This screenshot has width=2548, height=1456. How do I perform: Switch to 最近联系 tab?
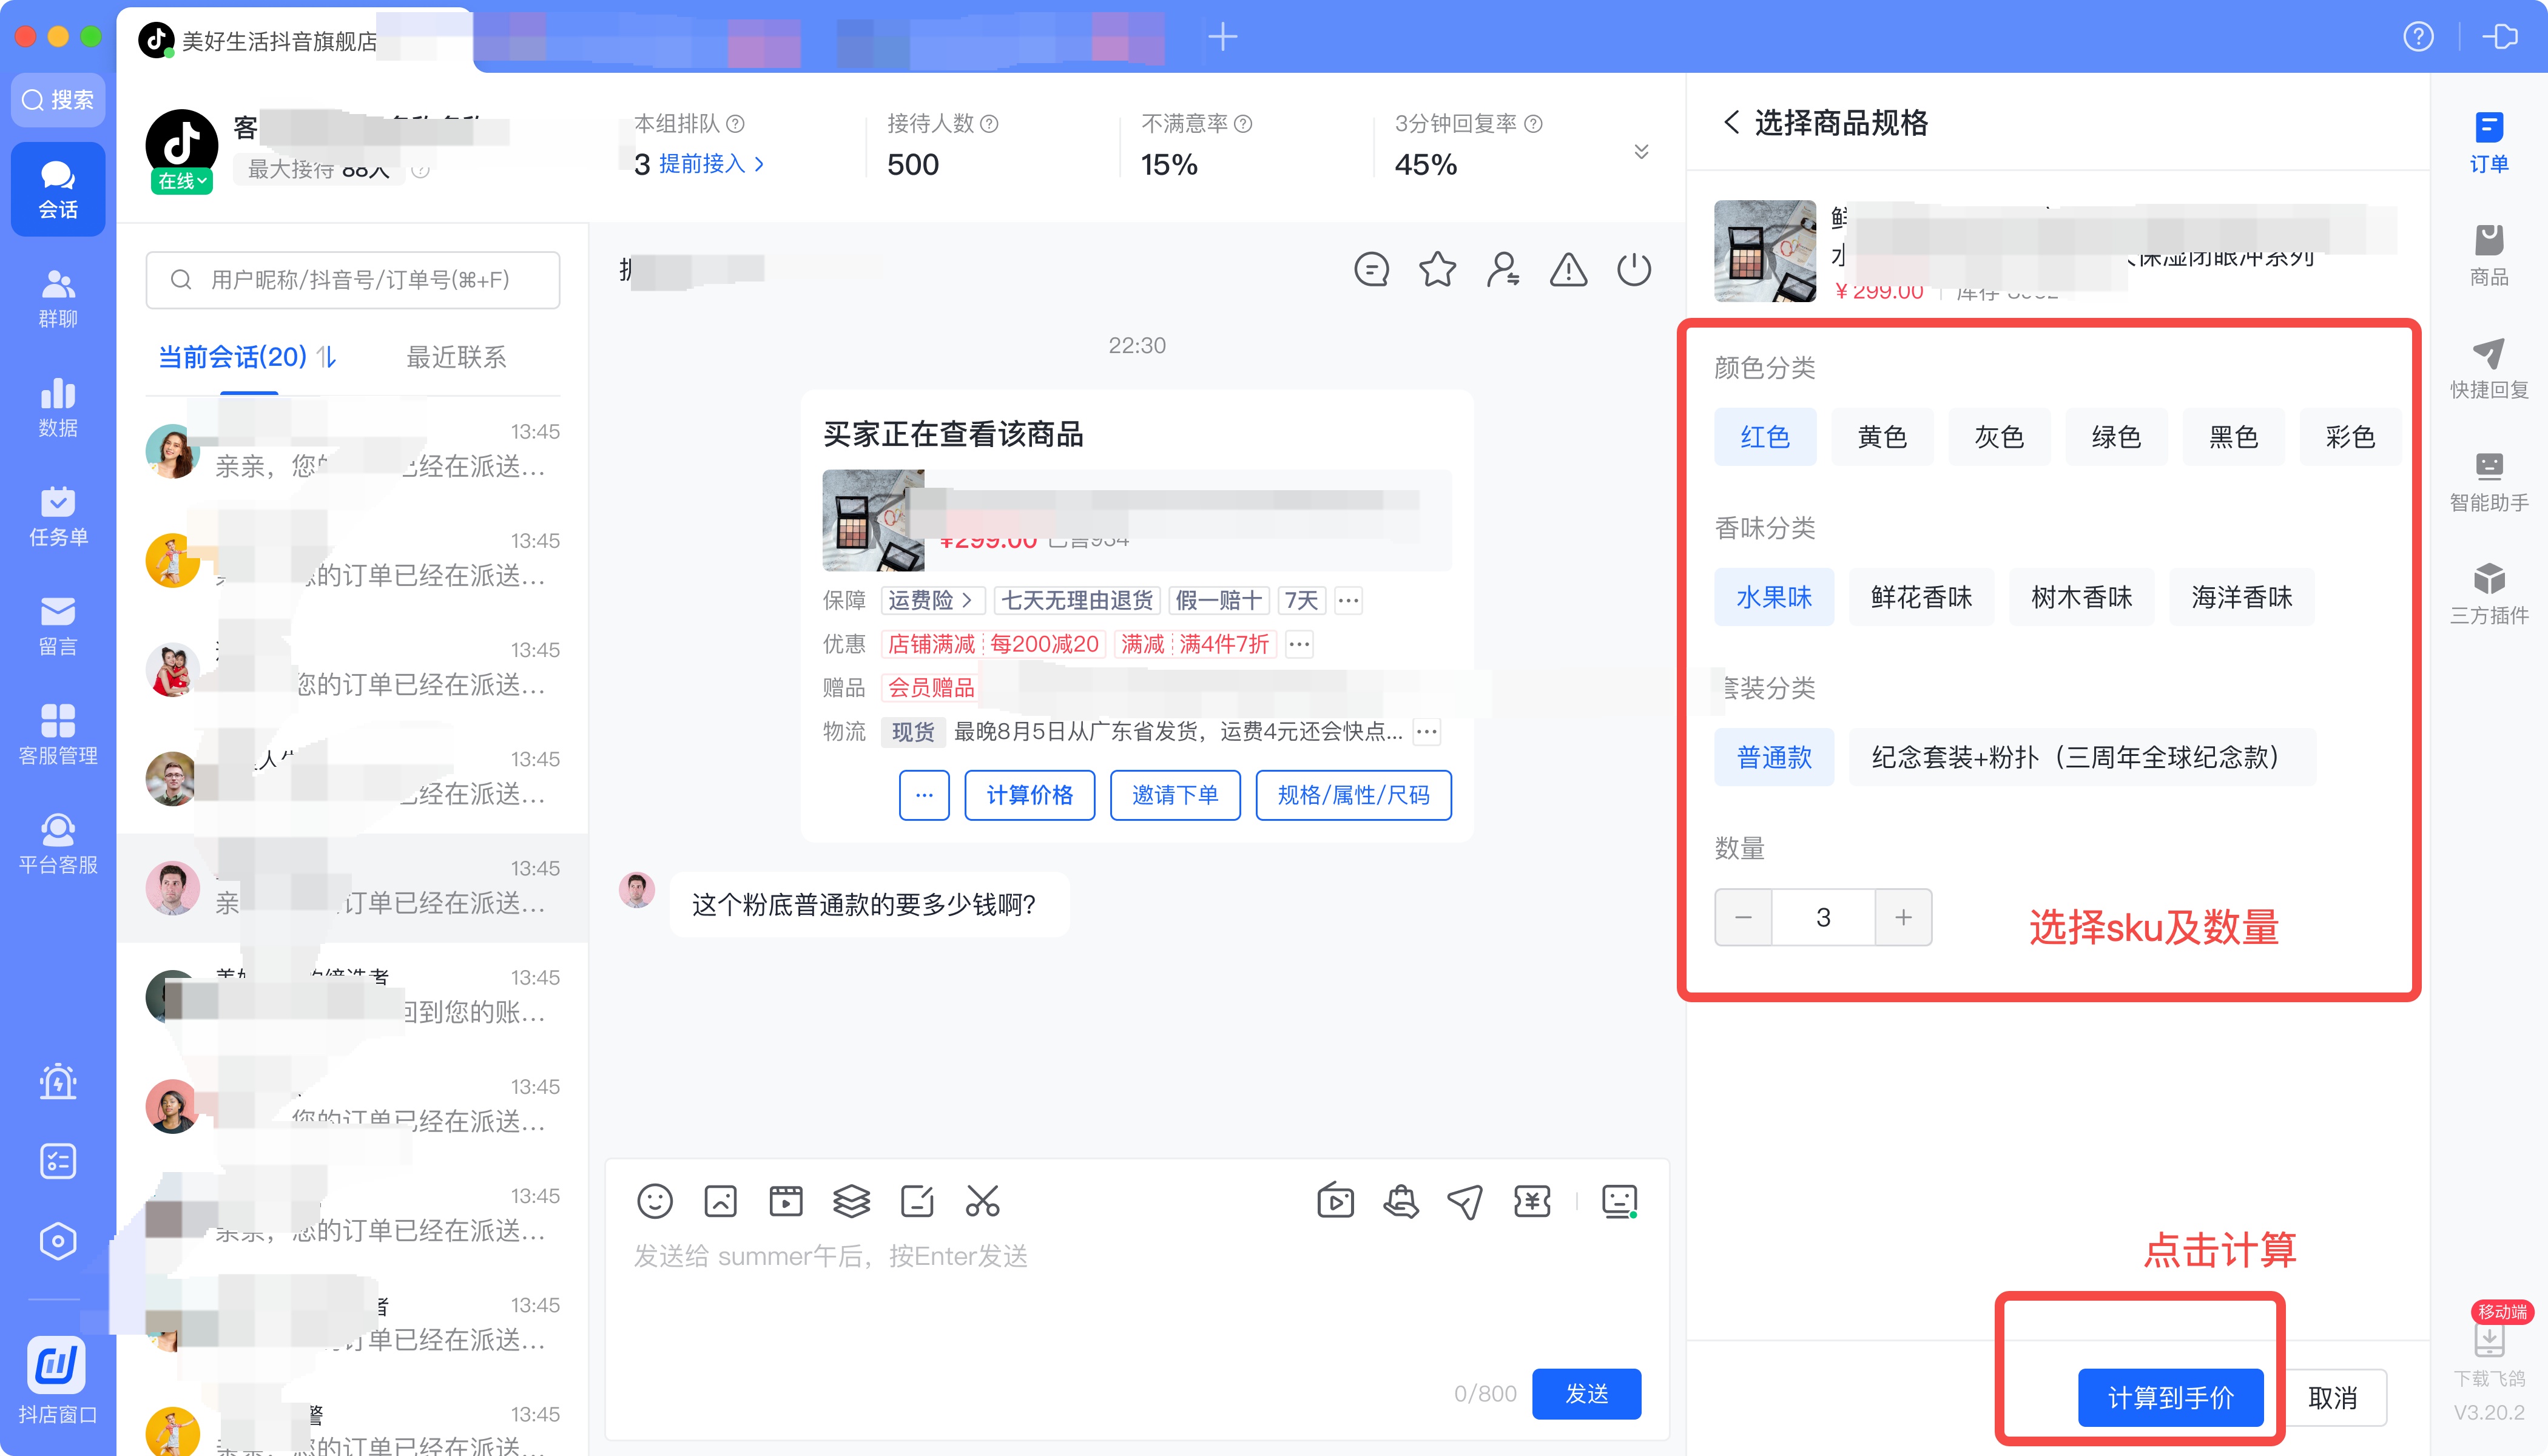click(x=456, y=357)
